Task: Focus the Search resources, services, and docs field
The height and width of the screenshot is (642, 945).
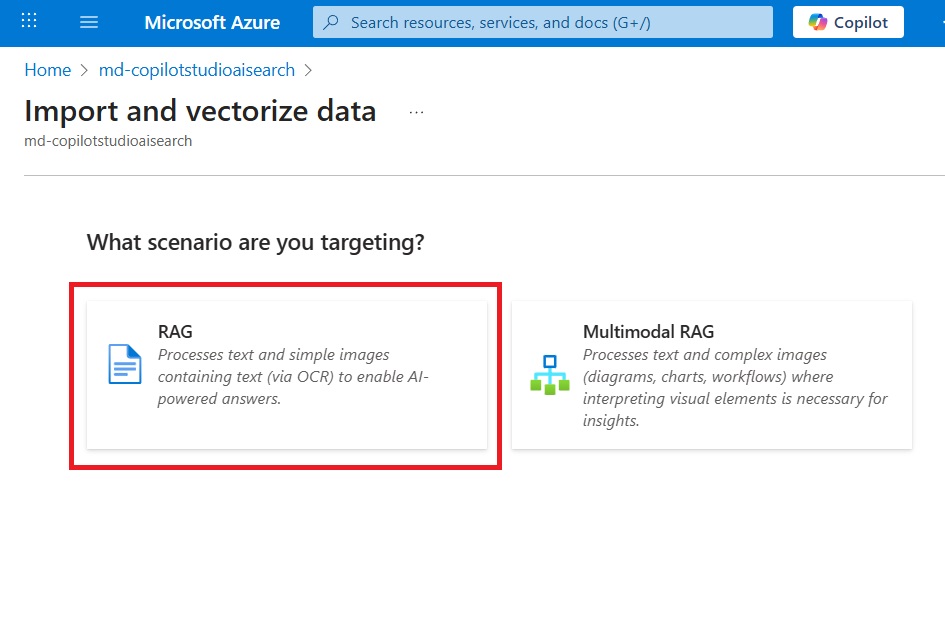Action: pos(542,22)
